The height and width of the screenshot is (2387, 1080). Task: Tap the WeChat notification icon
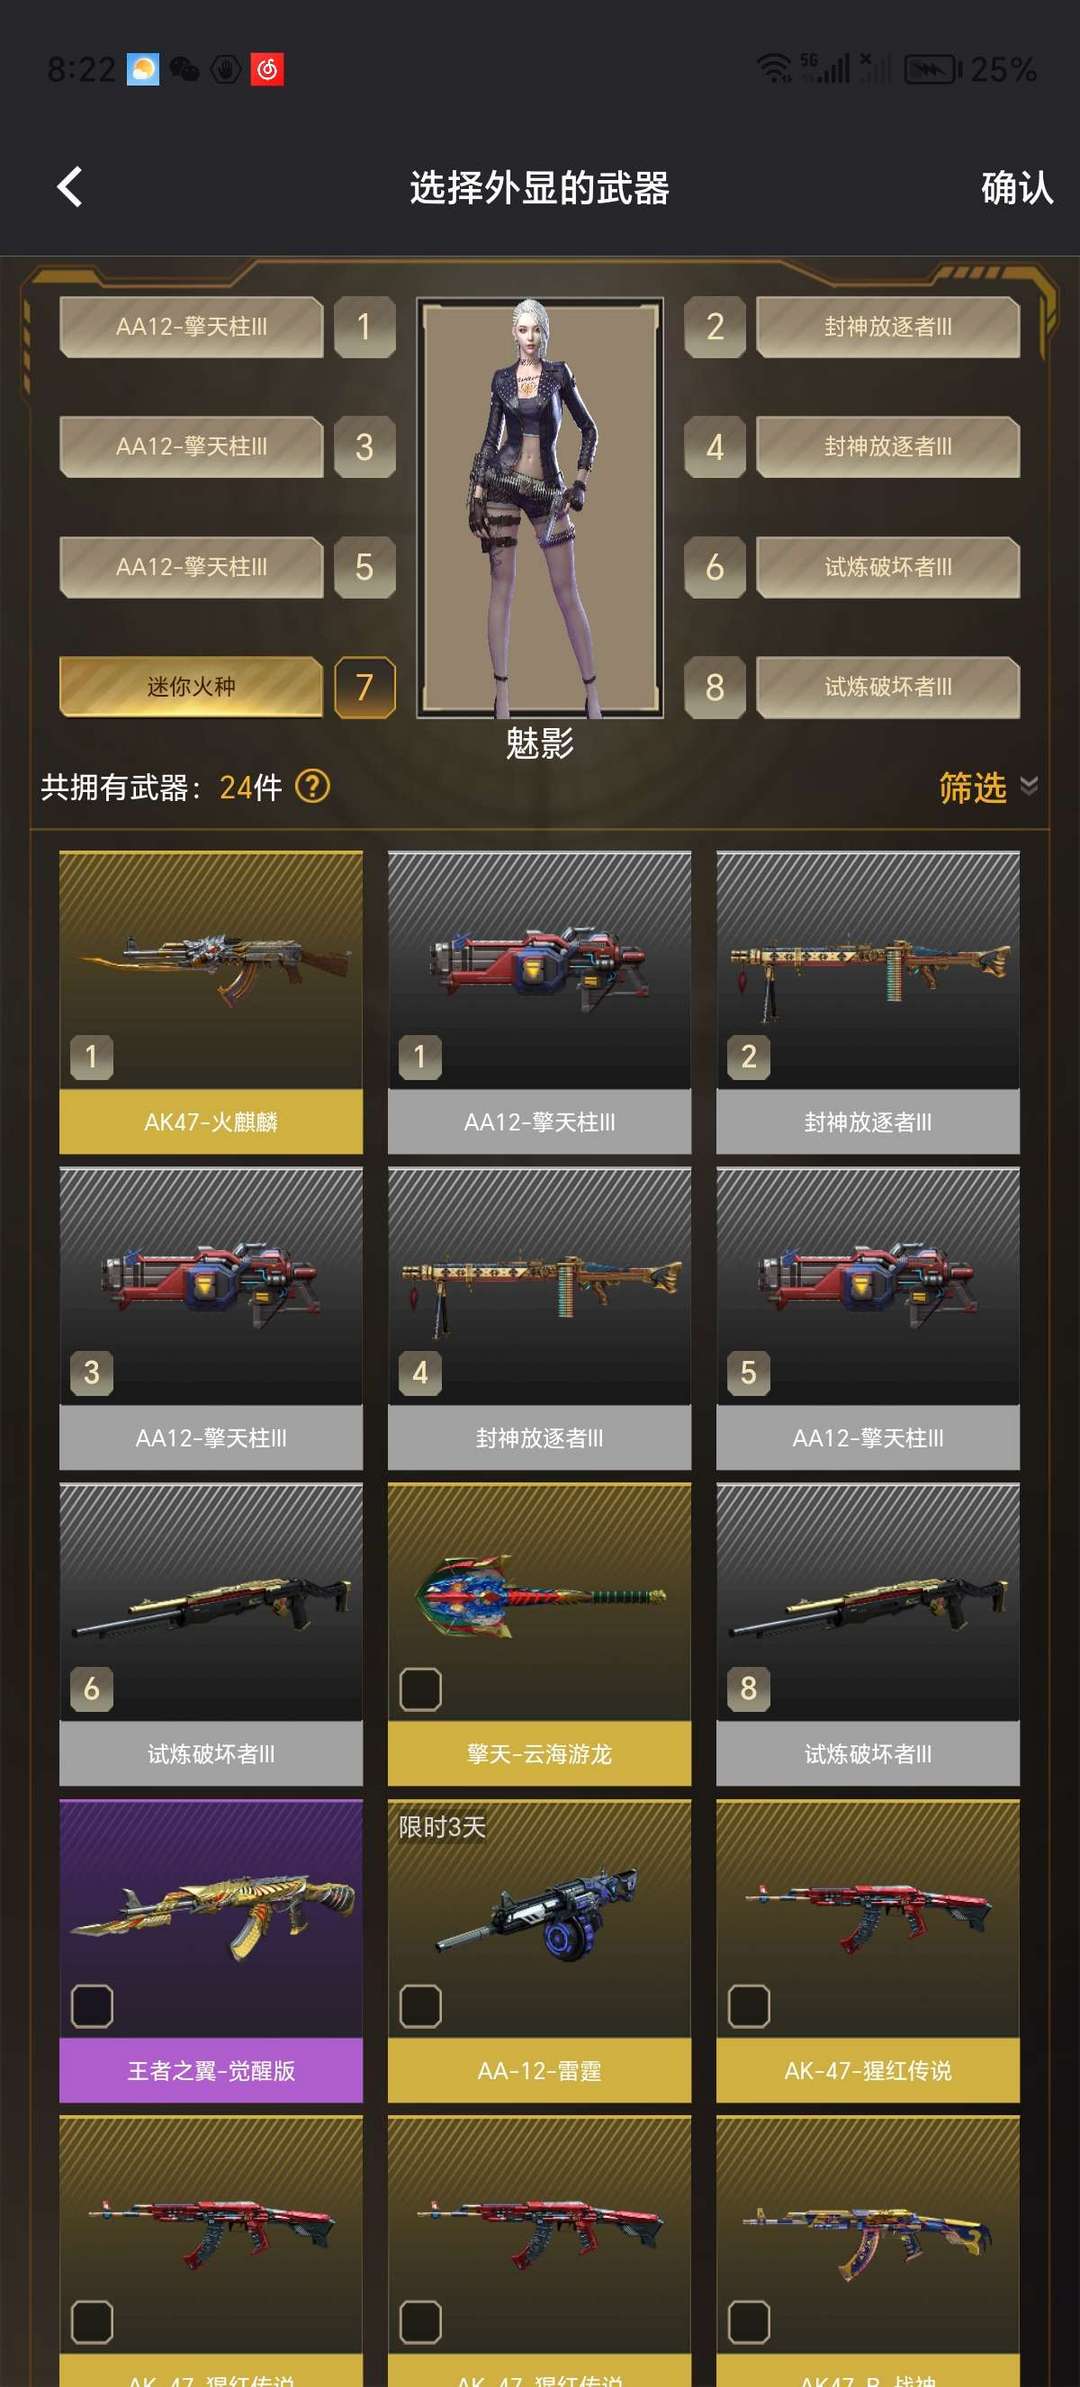[x=184, y=69]
